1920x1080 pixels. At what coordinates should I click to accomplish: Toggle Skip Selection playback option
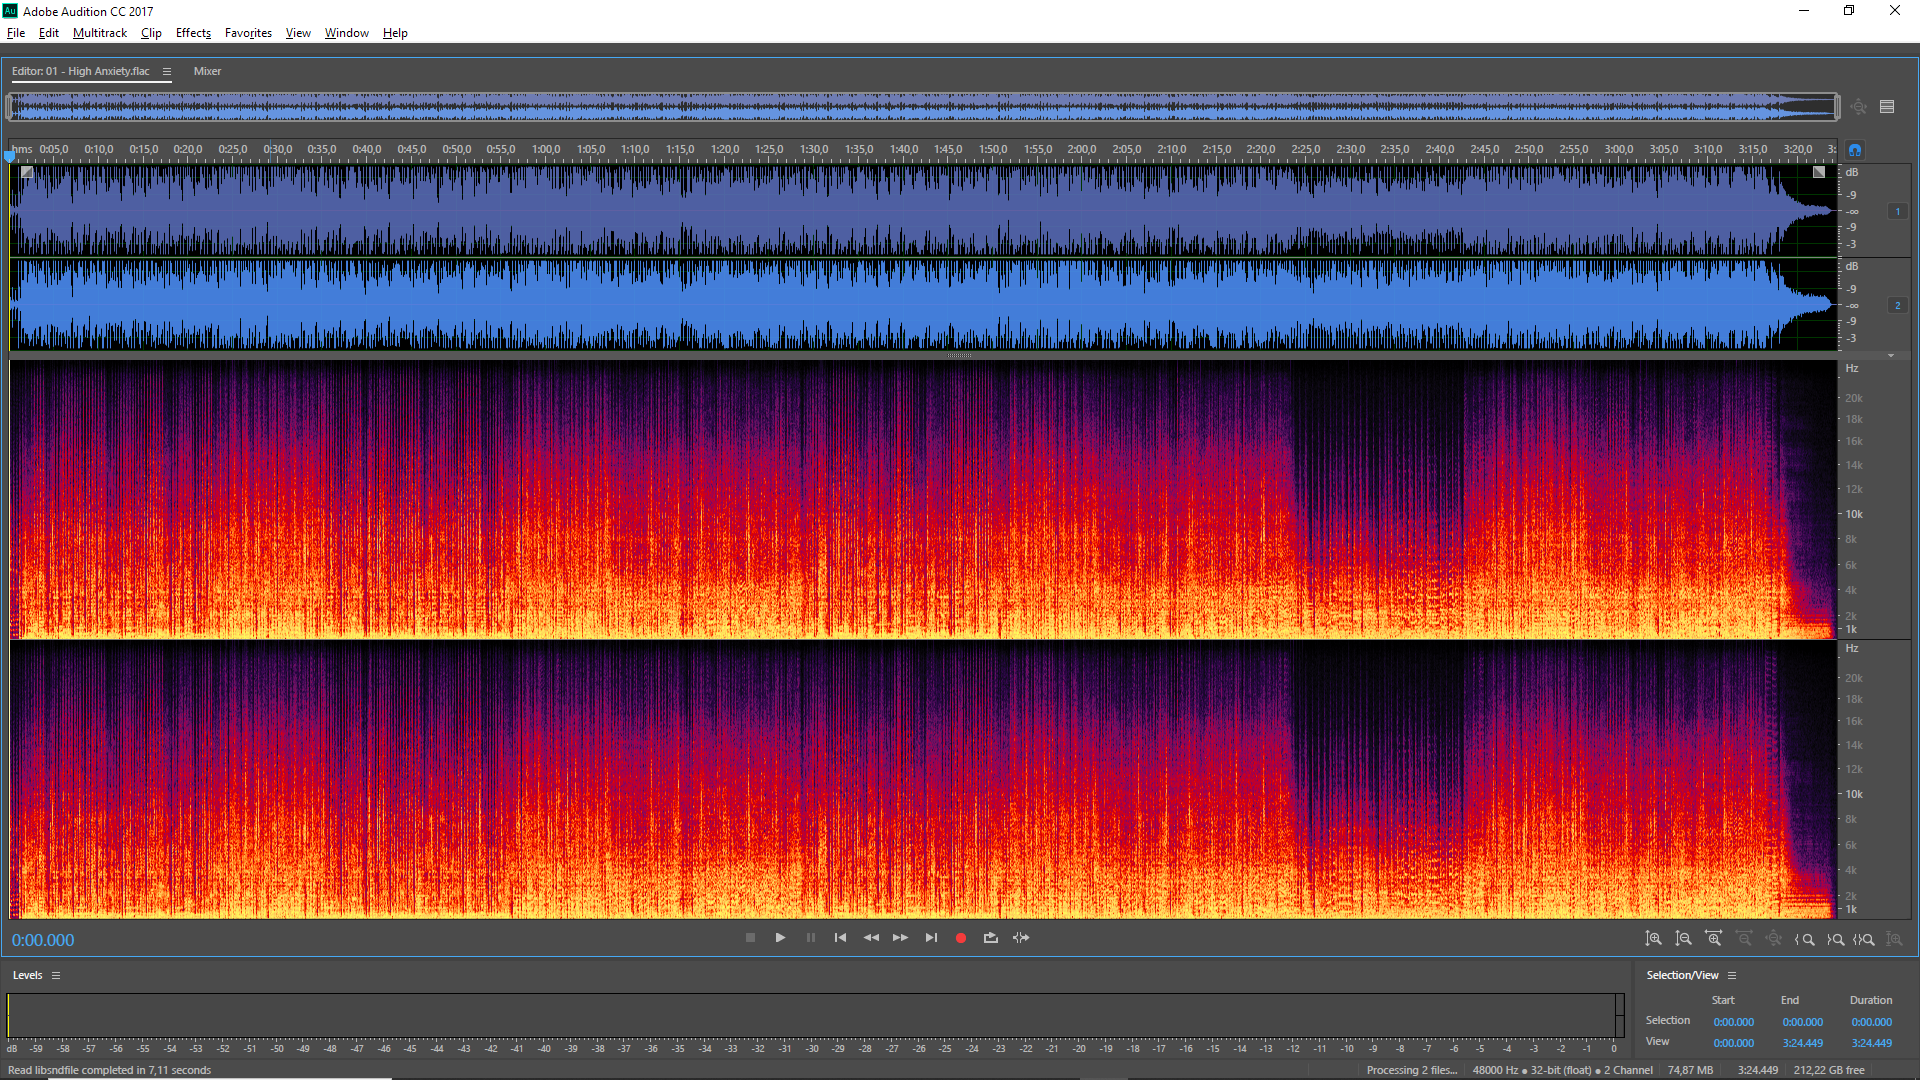[1021, 938]
